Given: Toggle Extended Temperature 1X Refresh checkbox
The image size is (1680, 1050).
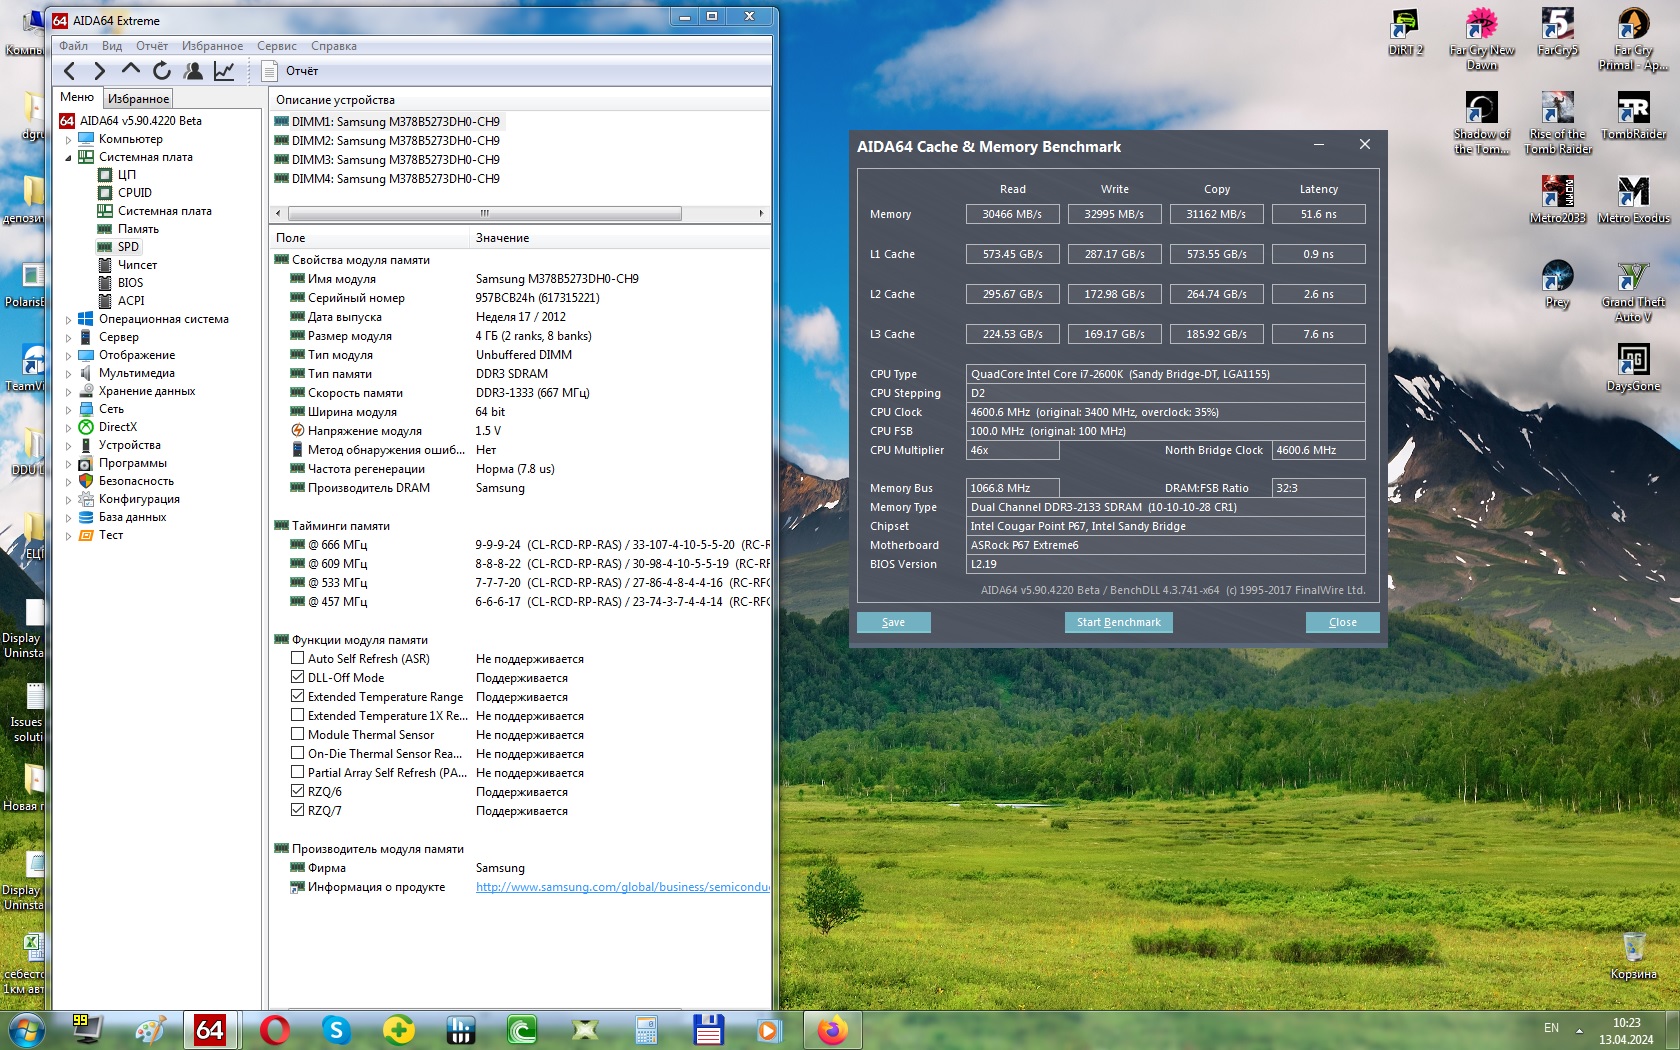Looking at the screenshot, I should (297, 715).
